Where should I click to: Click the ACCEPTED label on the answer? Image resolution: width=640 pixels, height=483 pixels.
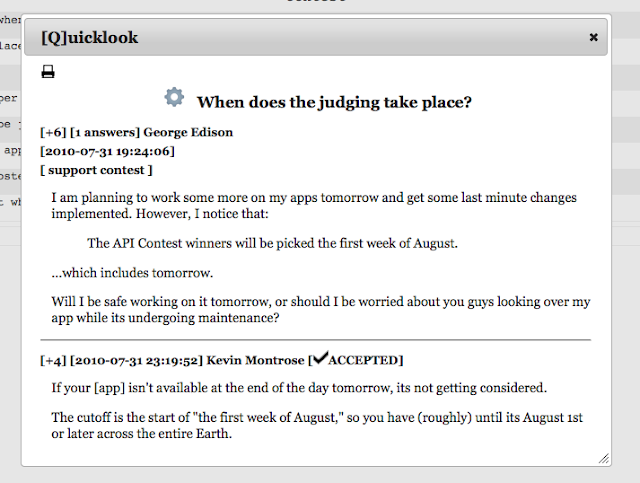click(x=365, y=360)
